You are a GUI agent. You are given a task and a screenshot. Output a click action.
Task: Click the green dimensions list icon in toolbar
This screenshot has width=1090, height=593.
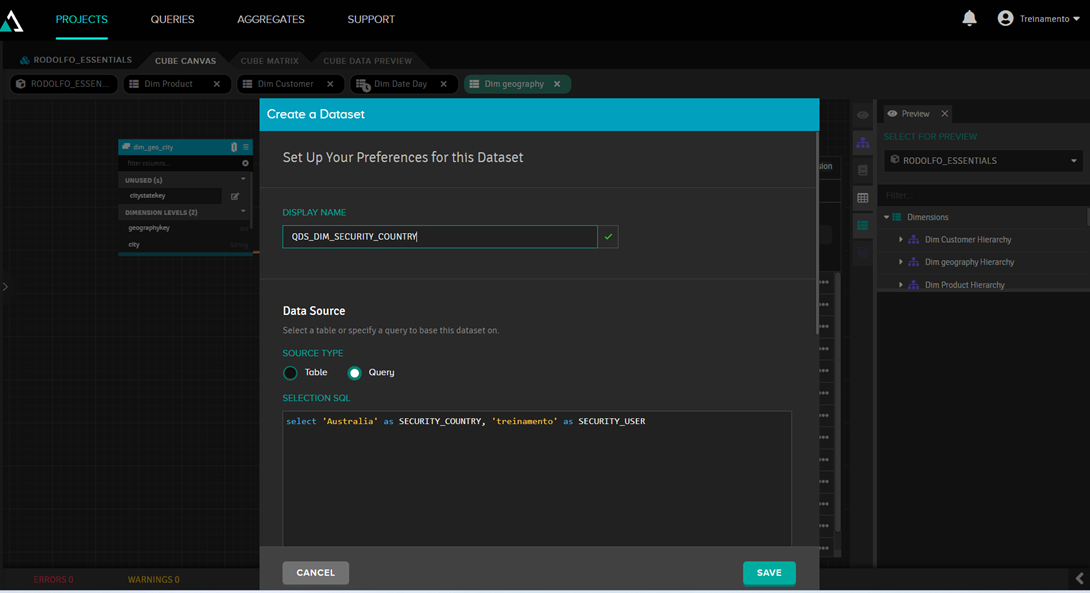(862, 226)
